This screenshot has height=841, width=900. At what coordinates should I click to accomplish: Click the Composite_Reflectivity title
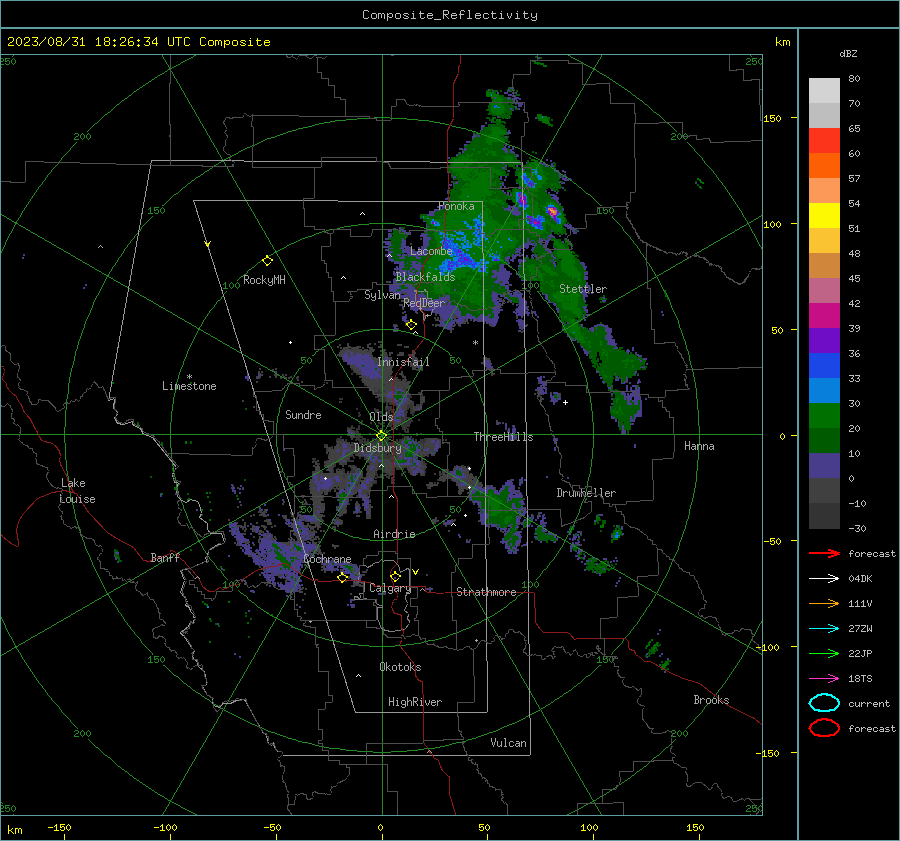[x=450, y=15]
